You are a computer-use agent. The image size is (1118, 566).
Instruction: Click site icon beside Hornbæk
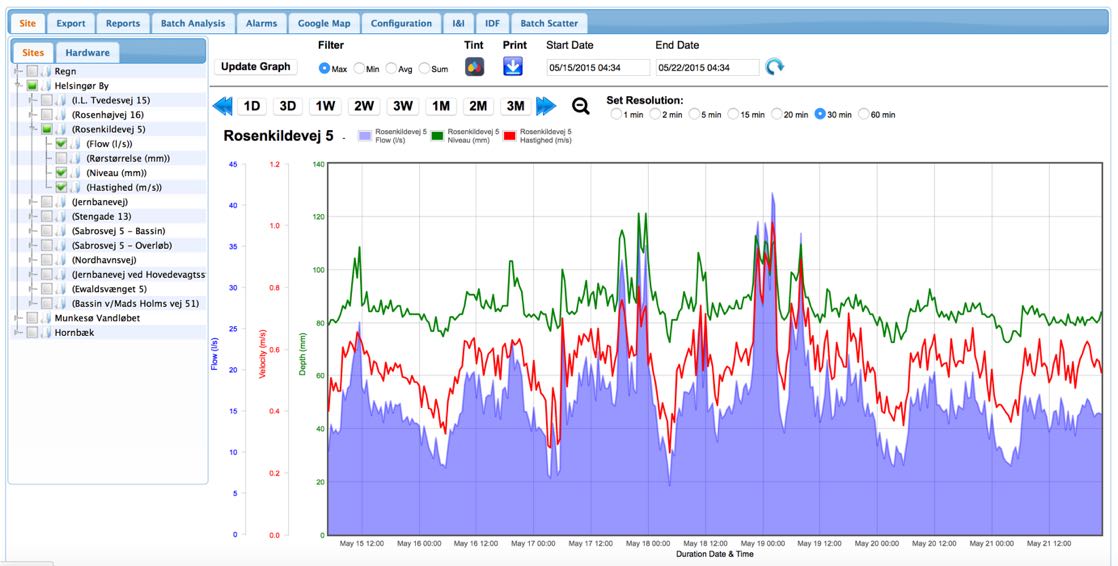tap(46, 333)
